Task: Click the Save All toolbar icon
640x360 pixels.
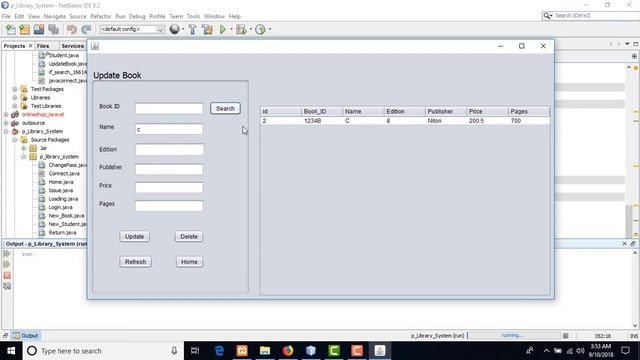Action: point(53,29)
